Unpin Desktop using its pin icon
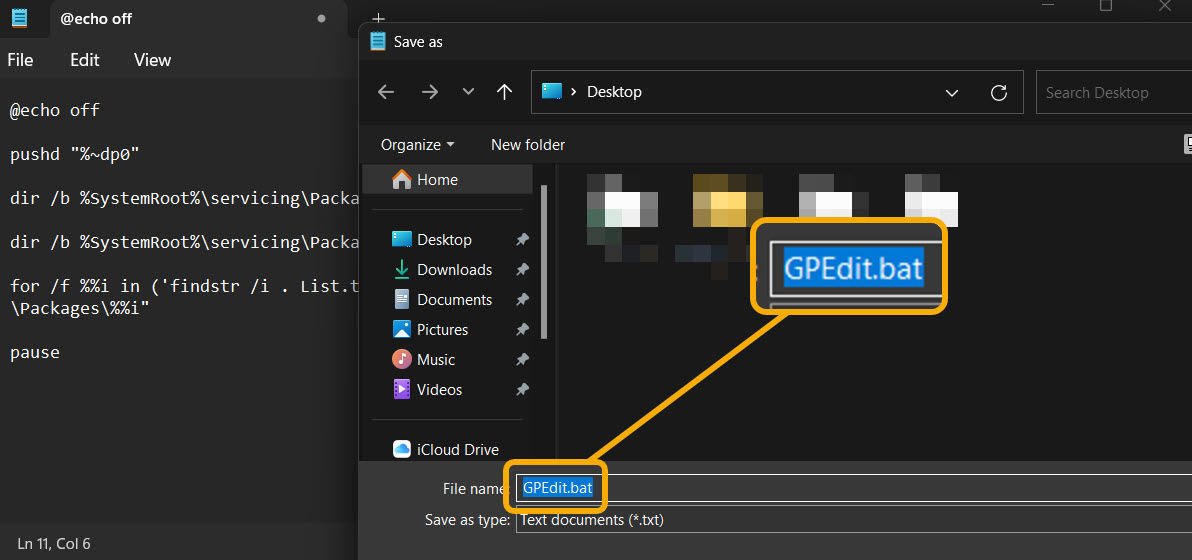This screenshot has width=1192, height=560. (x=522, y=239)
